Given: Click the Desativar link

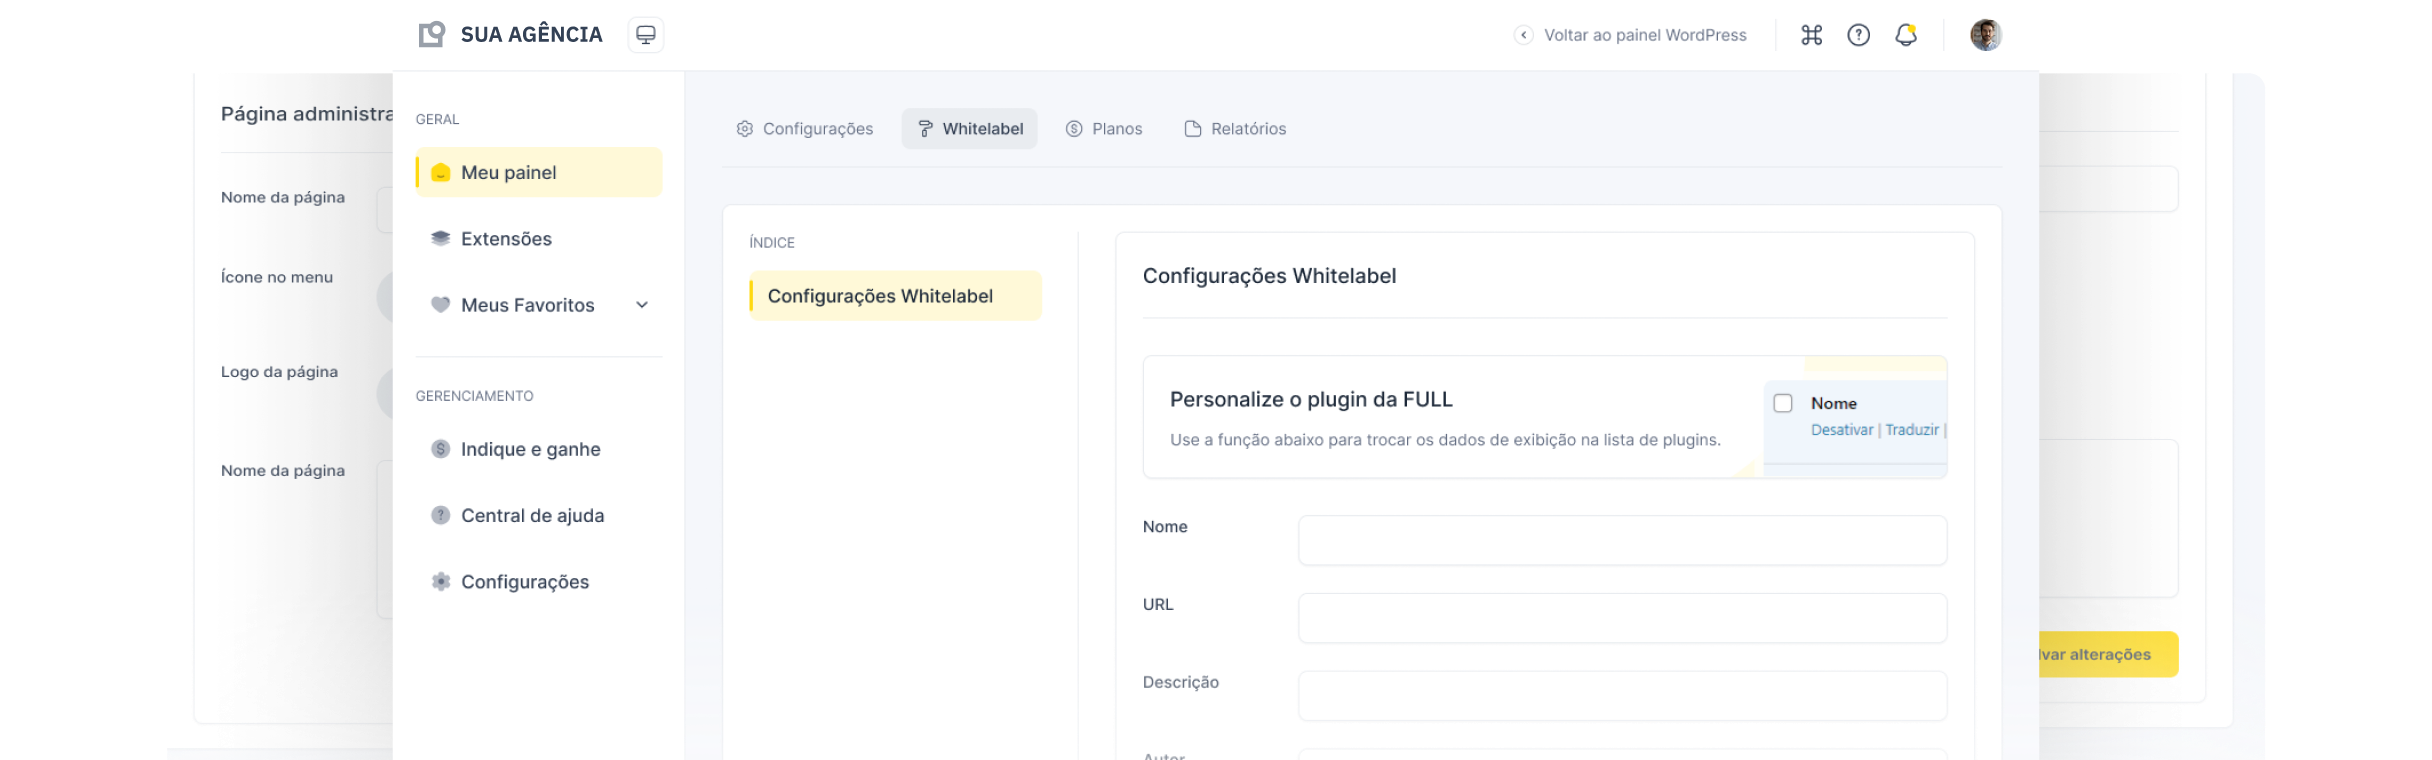Looking at the screenshot, I should pos(1841,430).
